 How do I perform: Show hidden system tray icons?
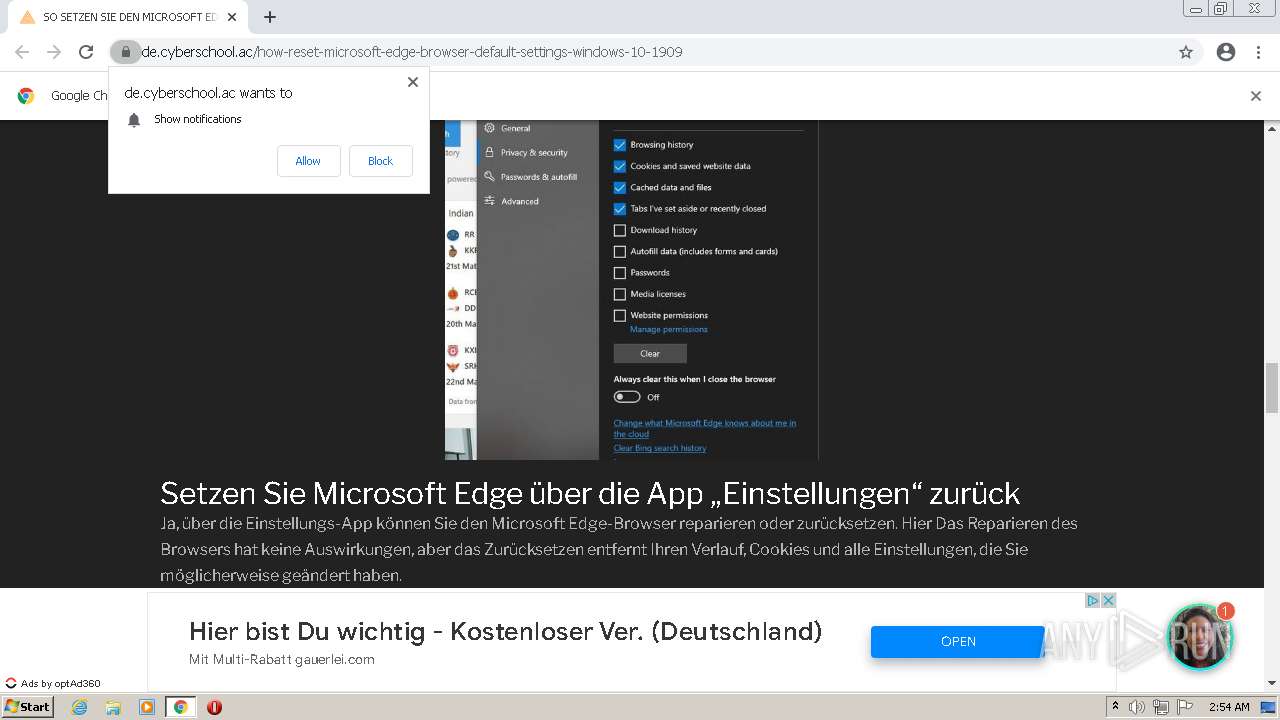click(1115, 707)
